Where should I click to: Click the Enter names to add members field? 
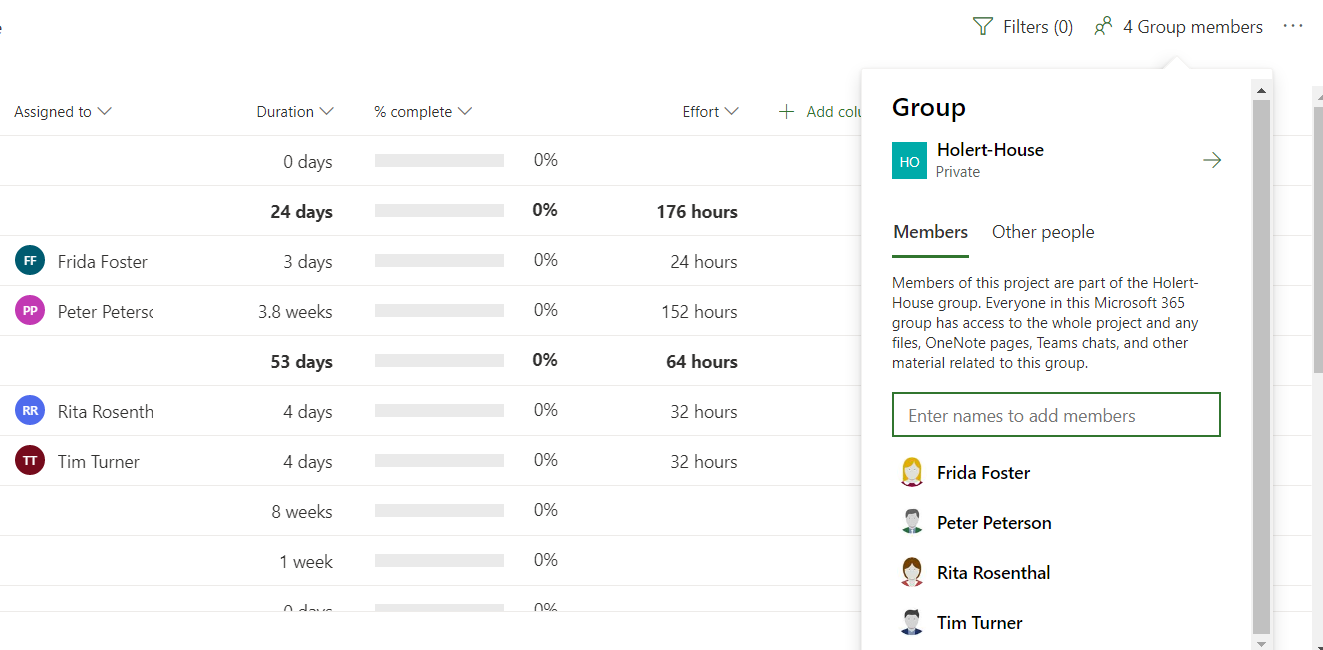point(1056,415)
